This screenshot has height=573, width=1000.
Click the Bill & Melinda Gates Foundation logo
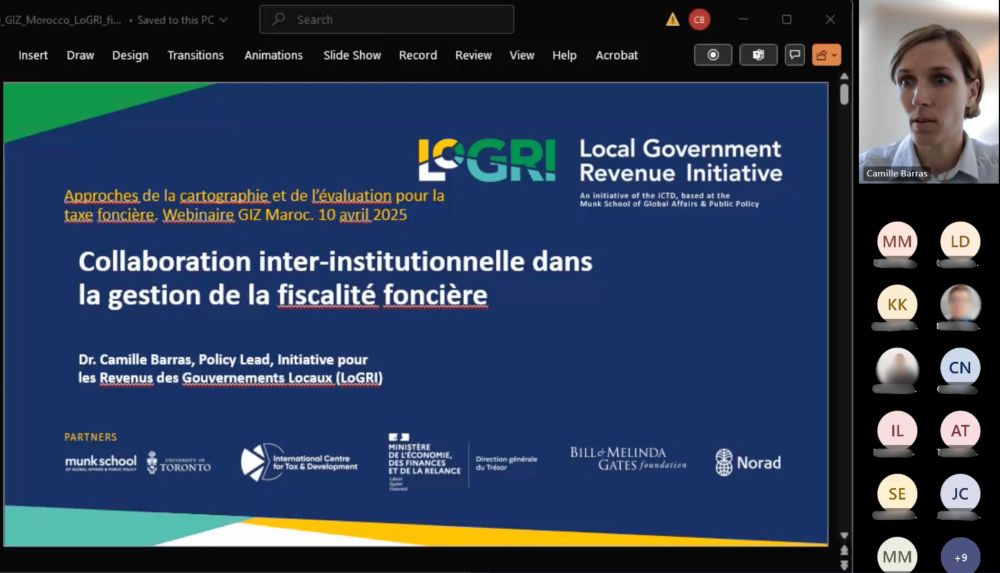628,459
